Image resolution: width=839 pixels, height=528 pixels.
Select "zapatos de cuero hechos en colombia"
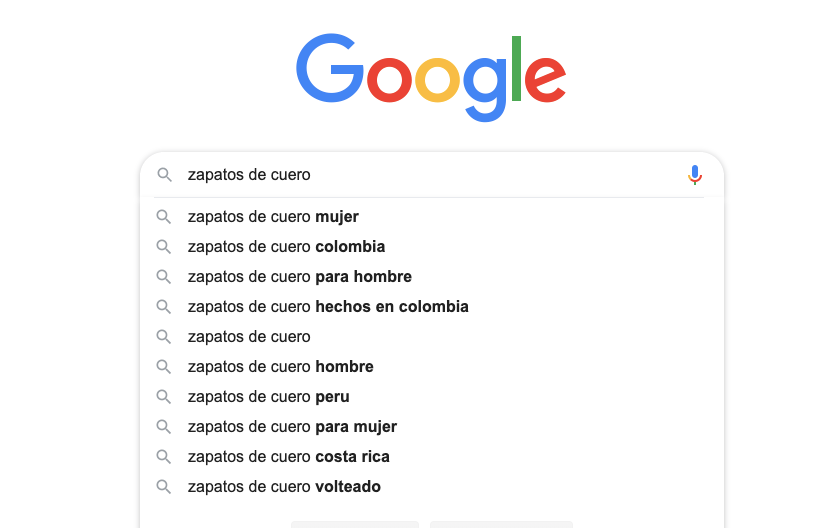pos(328,307)
